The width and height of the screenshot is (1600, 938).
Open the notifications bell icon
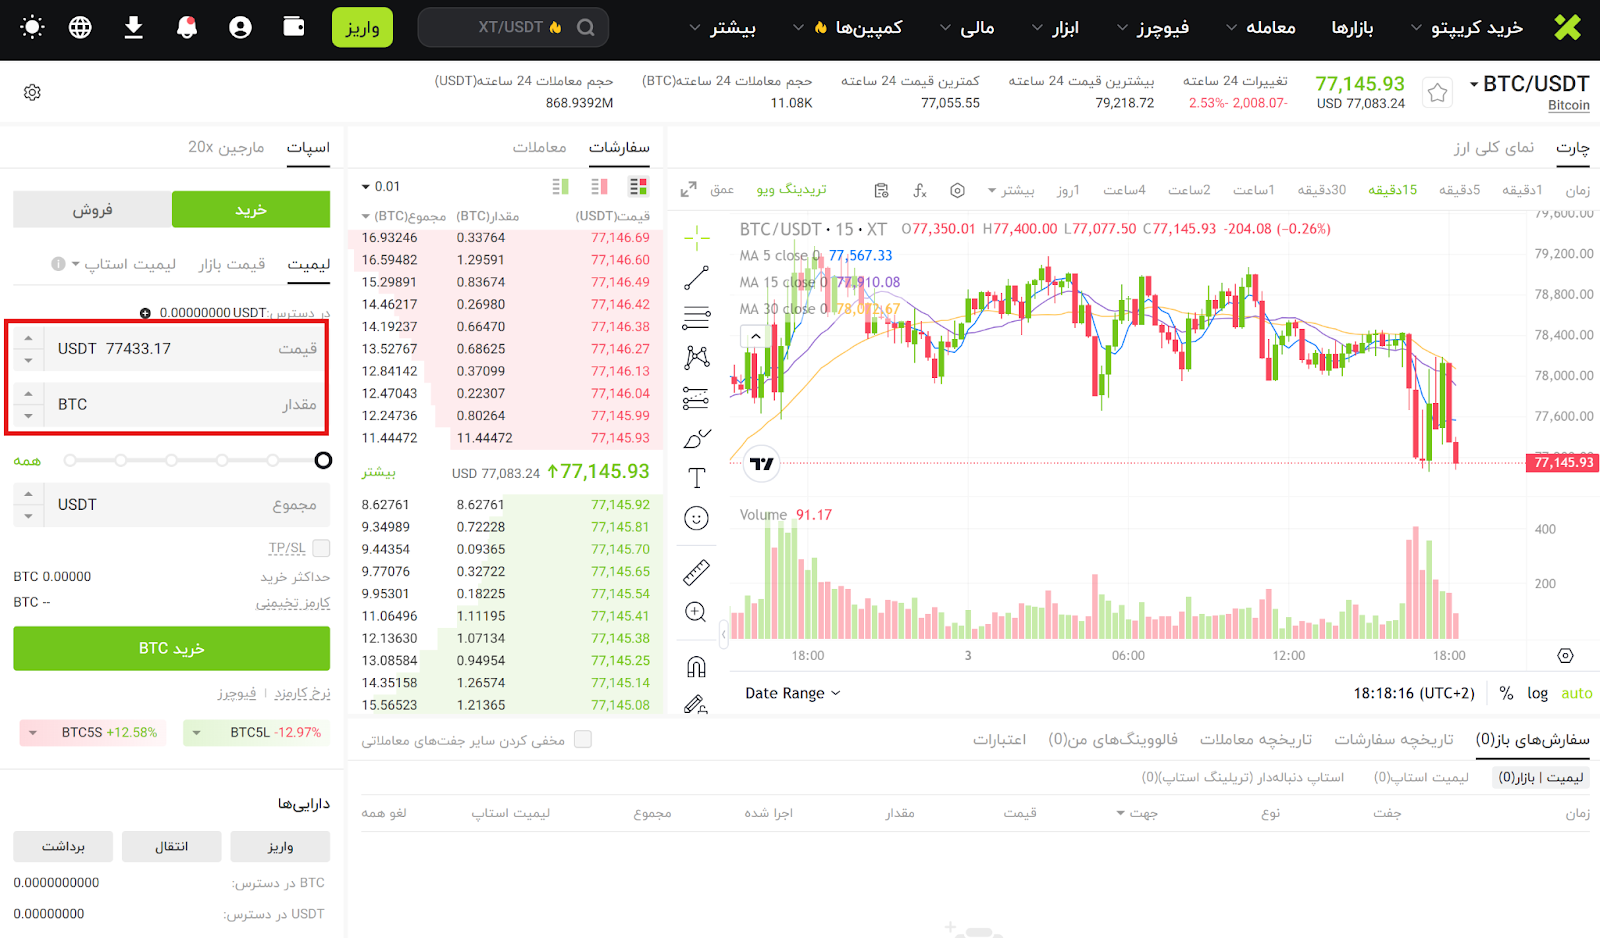click(187, 27)
